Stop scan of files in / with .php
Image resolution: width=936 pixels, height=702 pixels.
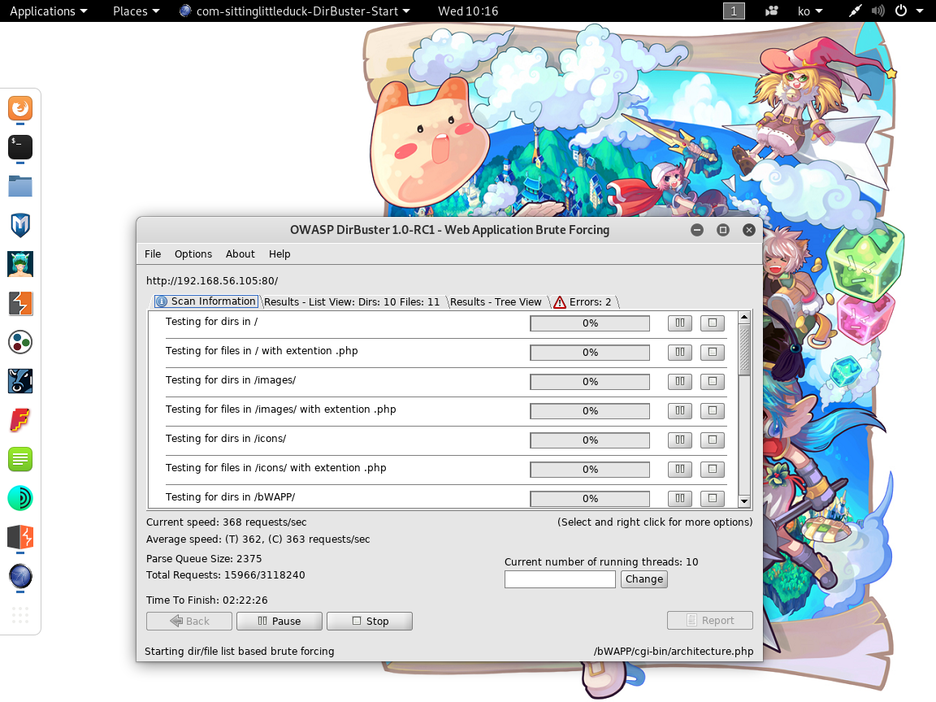pyautogui.click(x=712, y=352)
